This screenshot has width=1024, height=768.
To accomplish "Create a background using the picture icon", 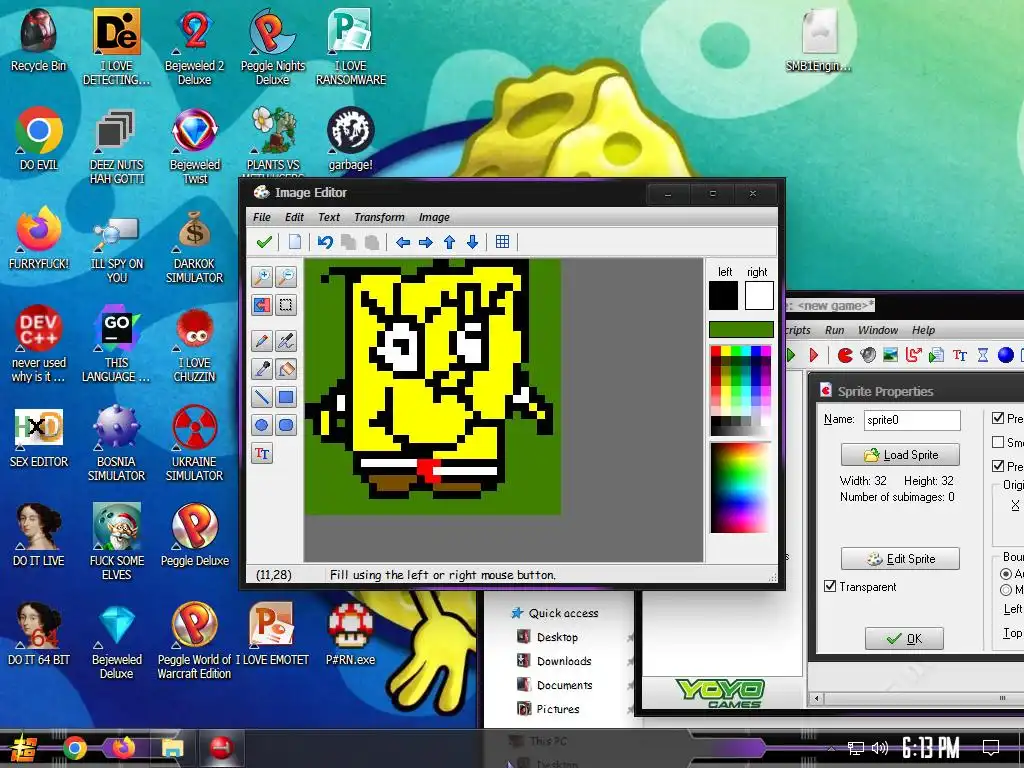I will (x=890, y=355).
